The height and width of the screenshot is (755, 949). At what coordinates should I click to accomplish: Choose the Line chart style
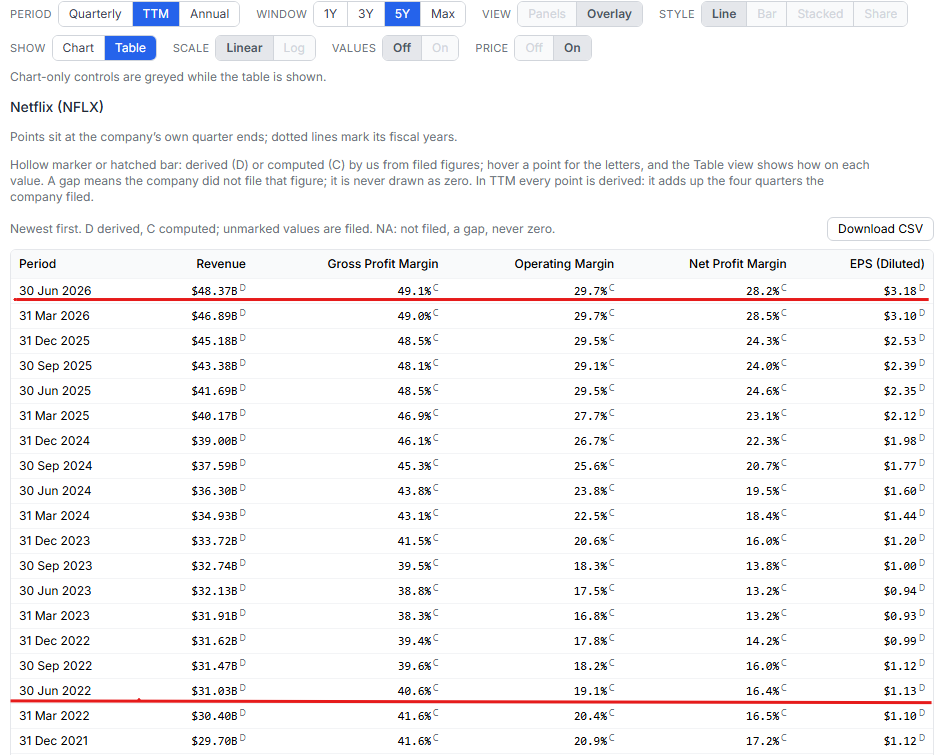click(x=724, y=14)
